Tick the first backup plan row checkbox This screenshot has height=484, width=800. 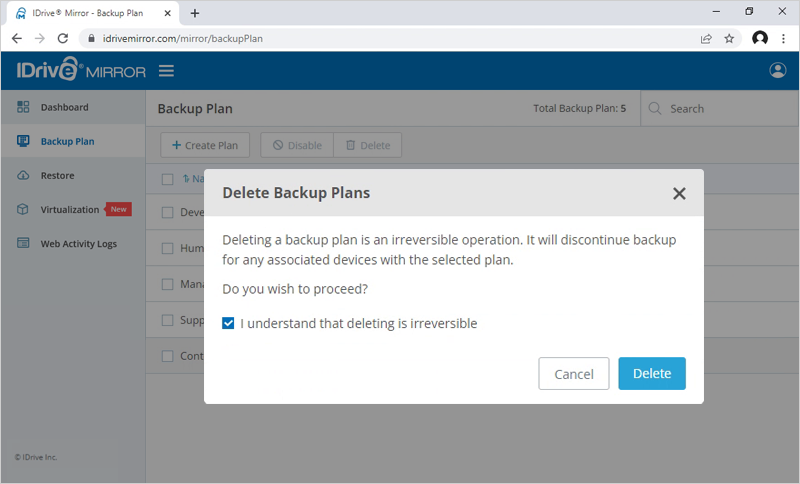coord(168,212)
